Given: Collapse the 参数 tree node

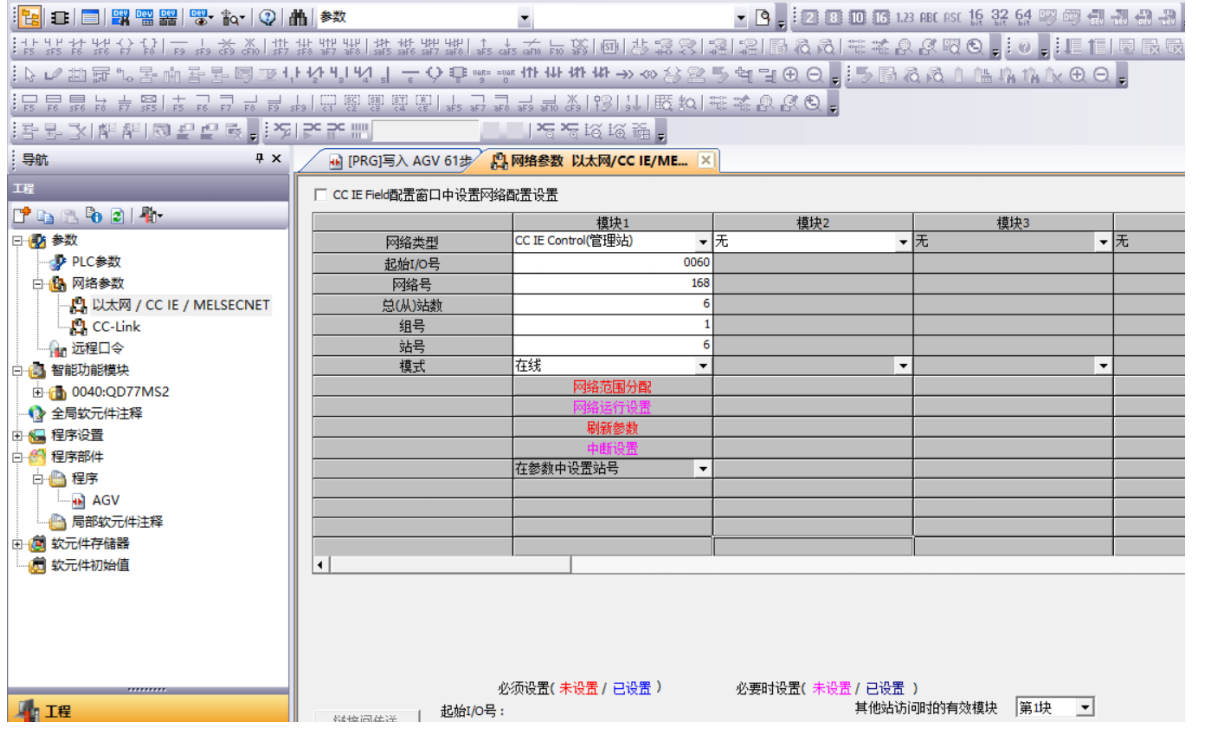Looking at the screenshot, I should click(18, 241).
